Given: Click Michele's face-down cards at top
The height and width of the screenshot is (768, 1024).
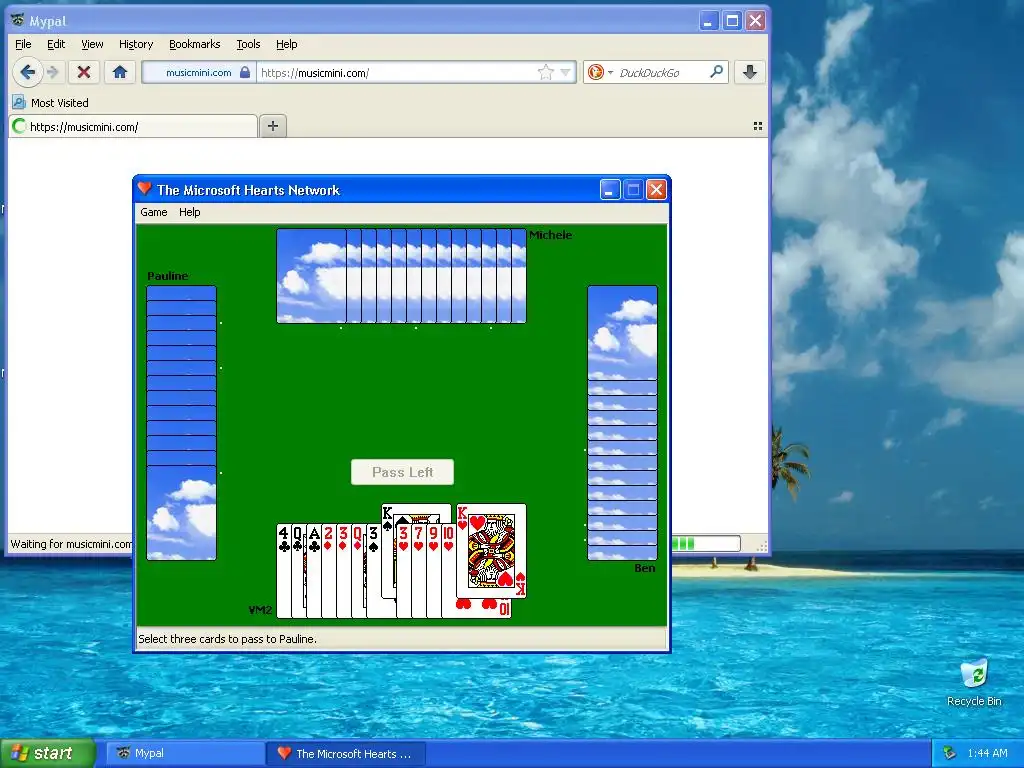Looking at the screenshot, I should coord(401,276).
